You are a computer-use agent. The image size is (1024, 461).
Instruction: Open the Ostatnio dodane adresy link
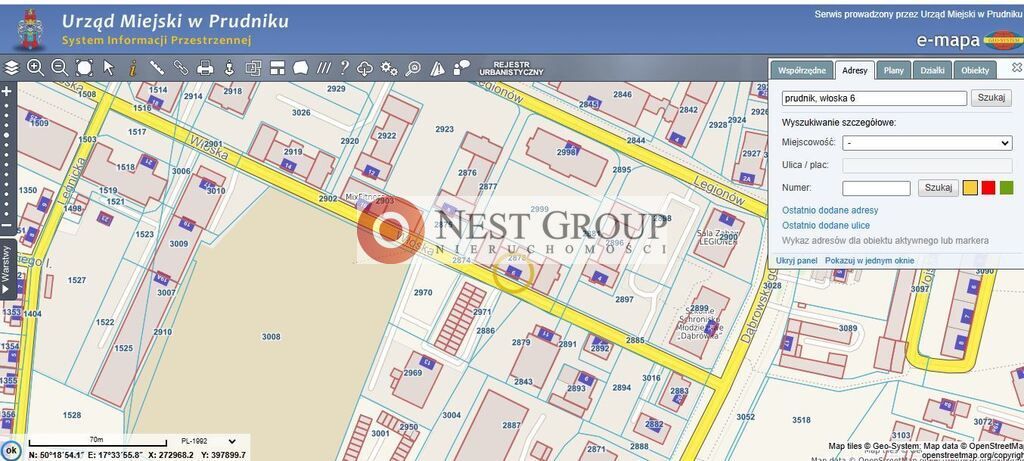(x=830, y=210)
